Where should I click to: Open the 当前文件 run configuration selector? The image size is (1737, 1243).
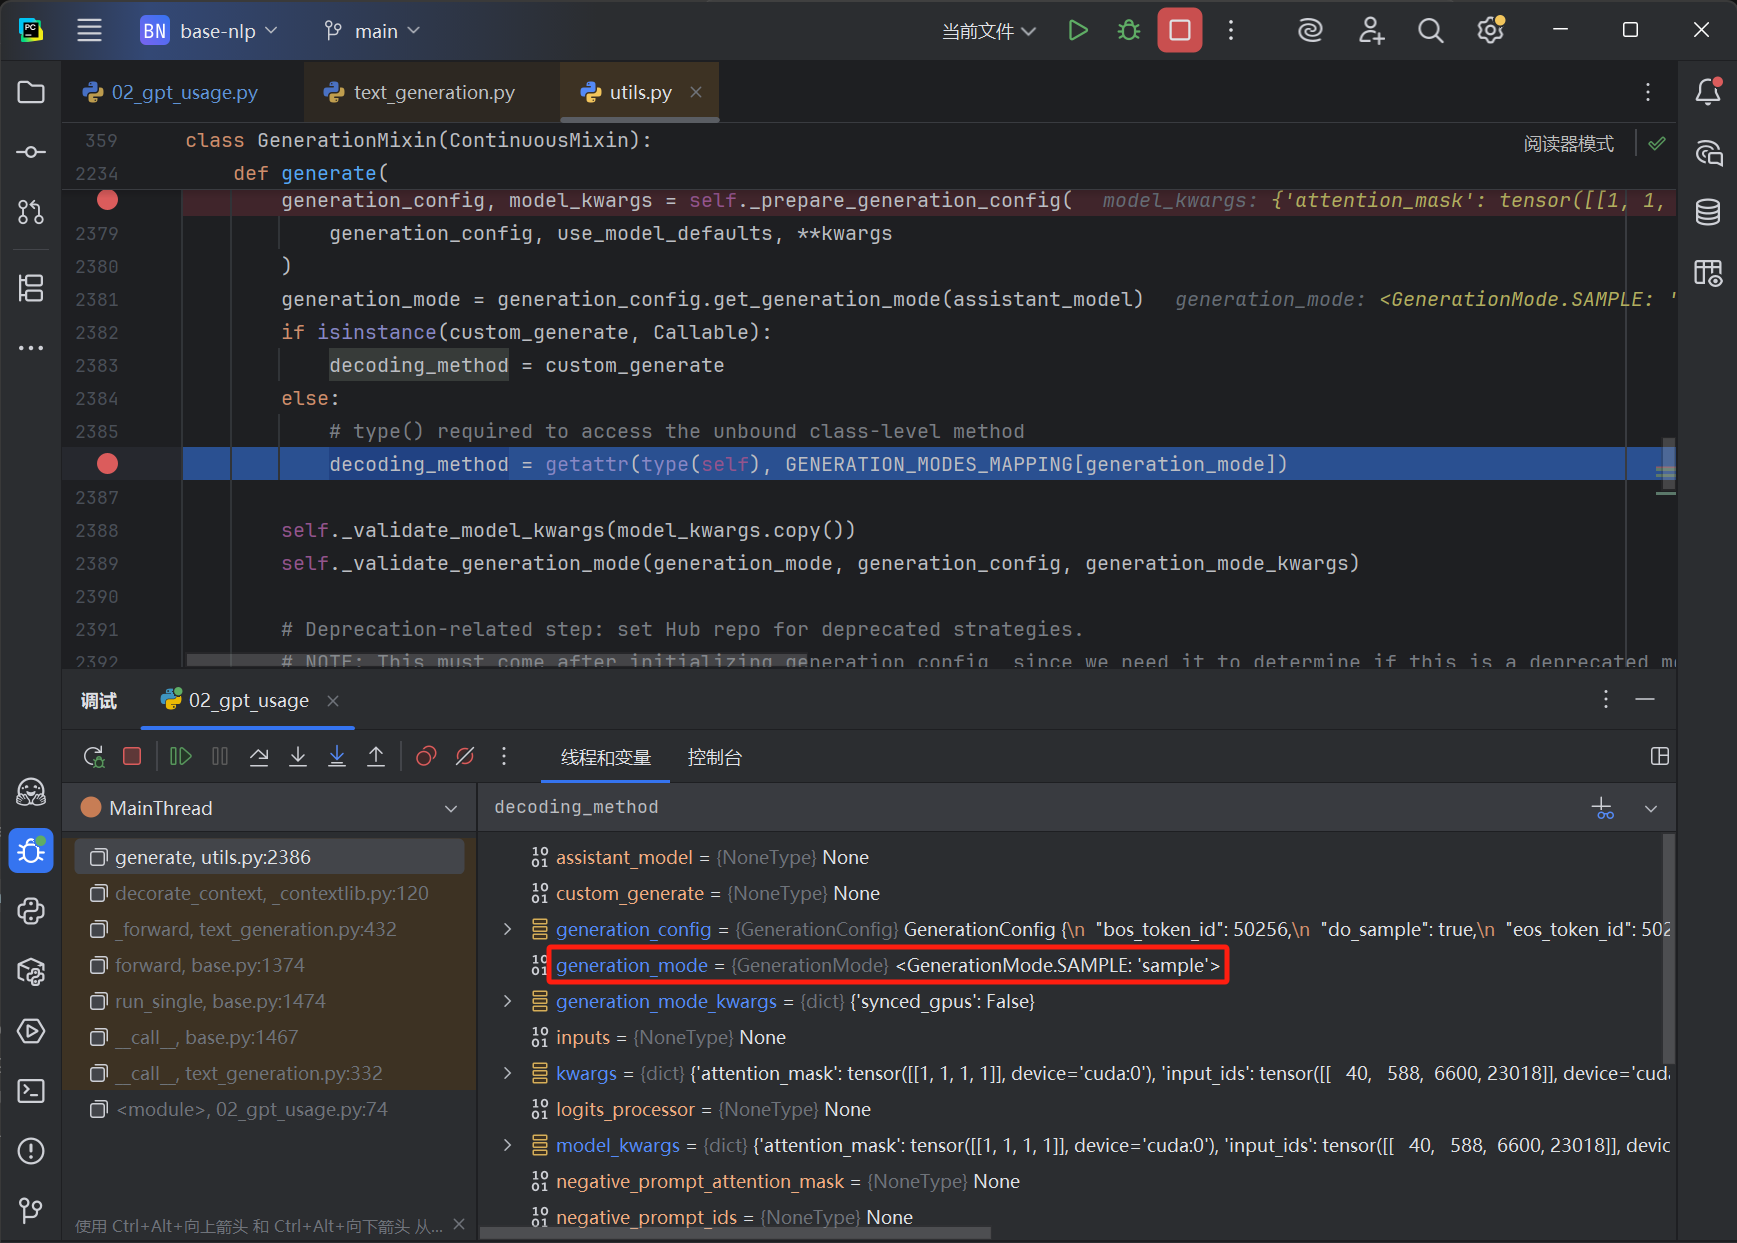[x=988, y=31]
